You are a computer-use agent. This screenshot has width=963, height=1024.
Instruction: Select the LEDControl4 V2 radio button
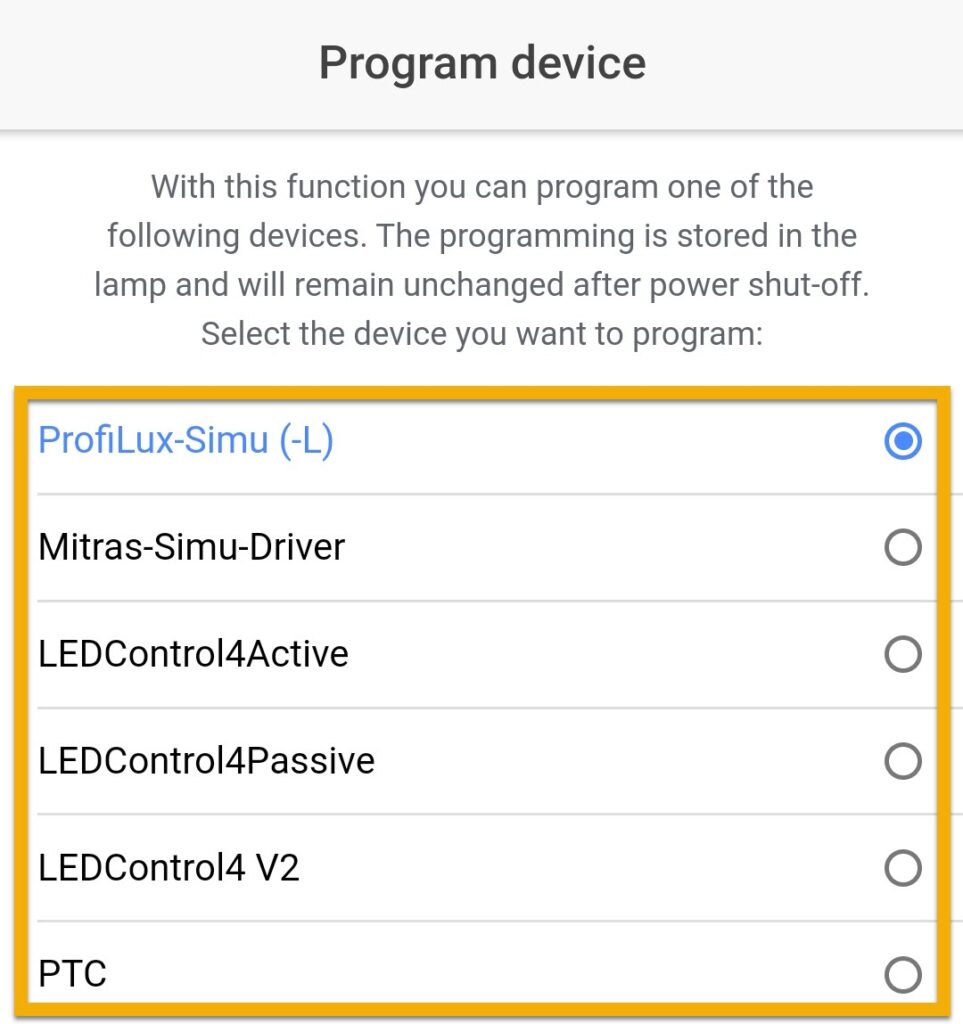pyautogui.click(x=903, y=868)
